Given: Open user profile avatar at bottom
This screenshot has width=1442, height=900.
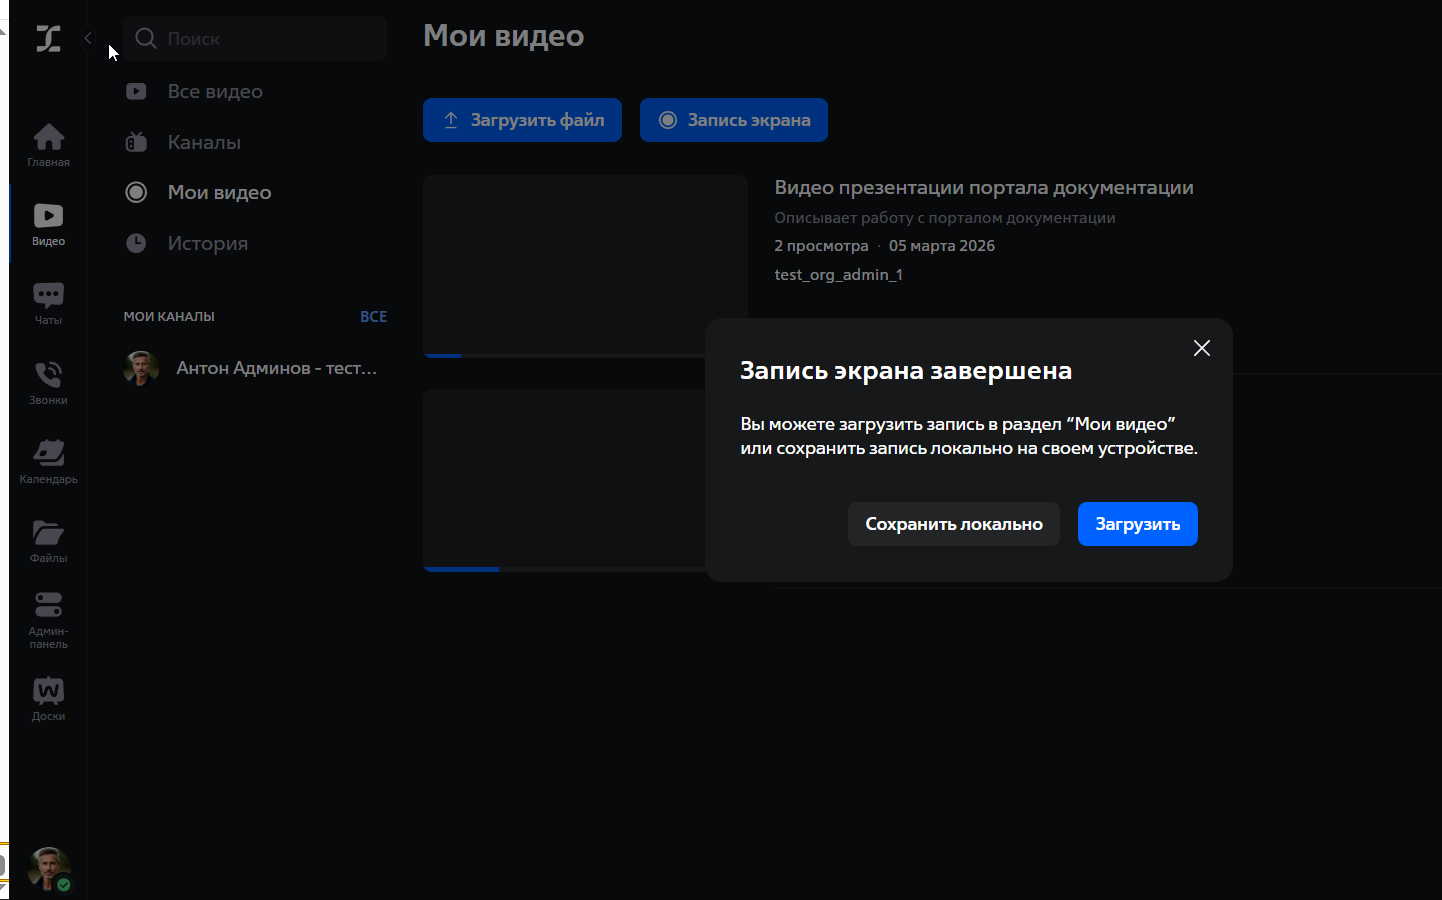Looking at the screenshot, I should [48, 868].
